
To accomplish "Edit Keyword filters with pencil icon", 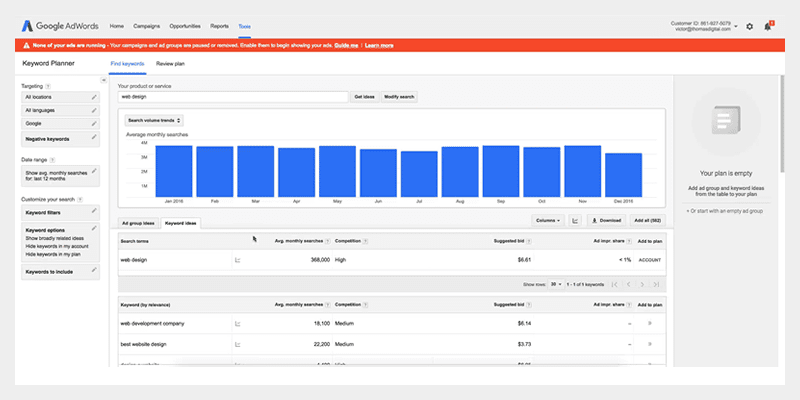I will click(x=94, y=211).
